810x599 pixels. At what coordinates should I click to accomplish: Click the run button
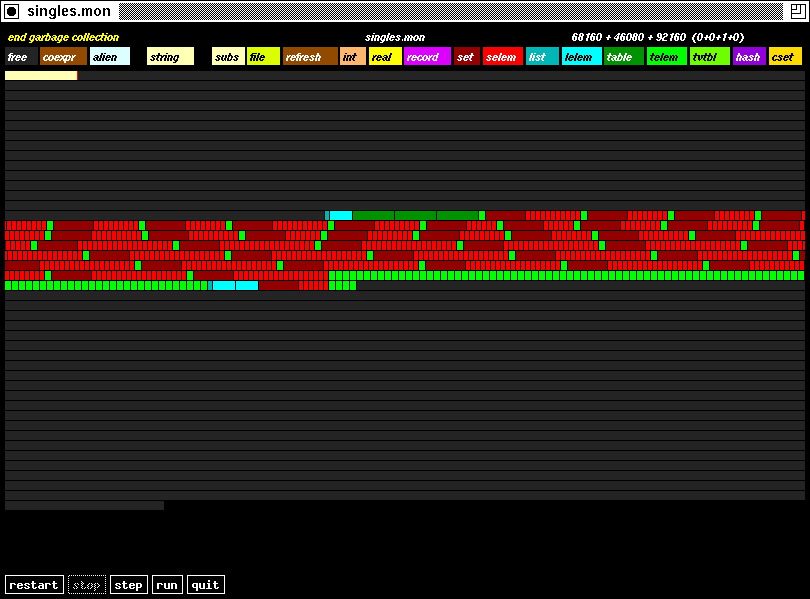point(167,585)
